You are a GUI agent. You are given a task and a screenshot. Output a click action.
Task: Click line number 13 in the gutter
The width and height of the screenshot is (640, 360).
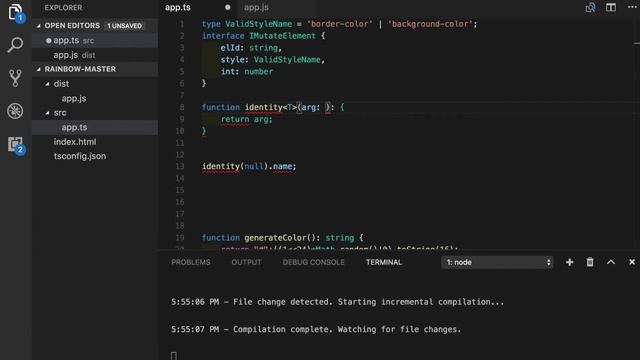coord(180,167)
